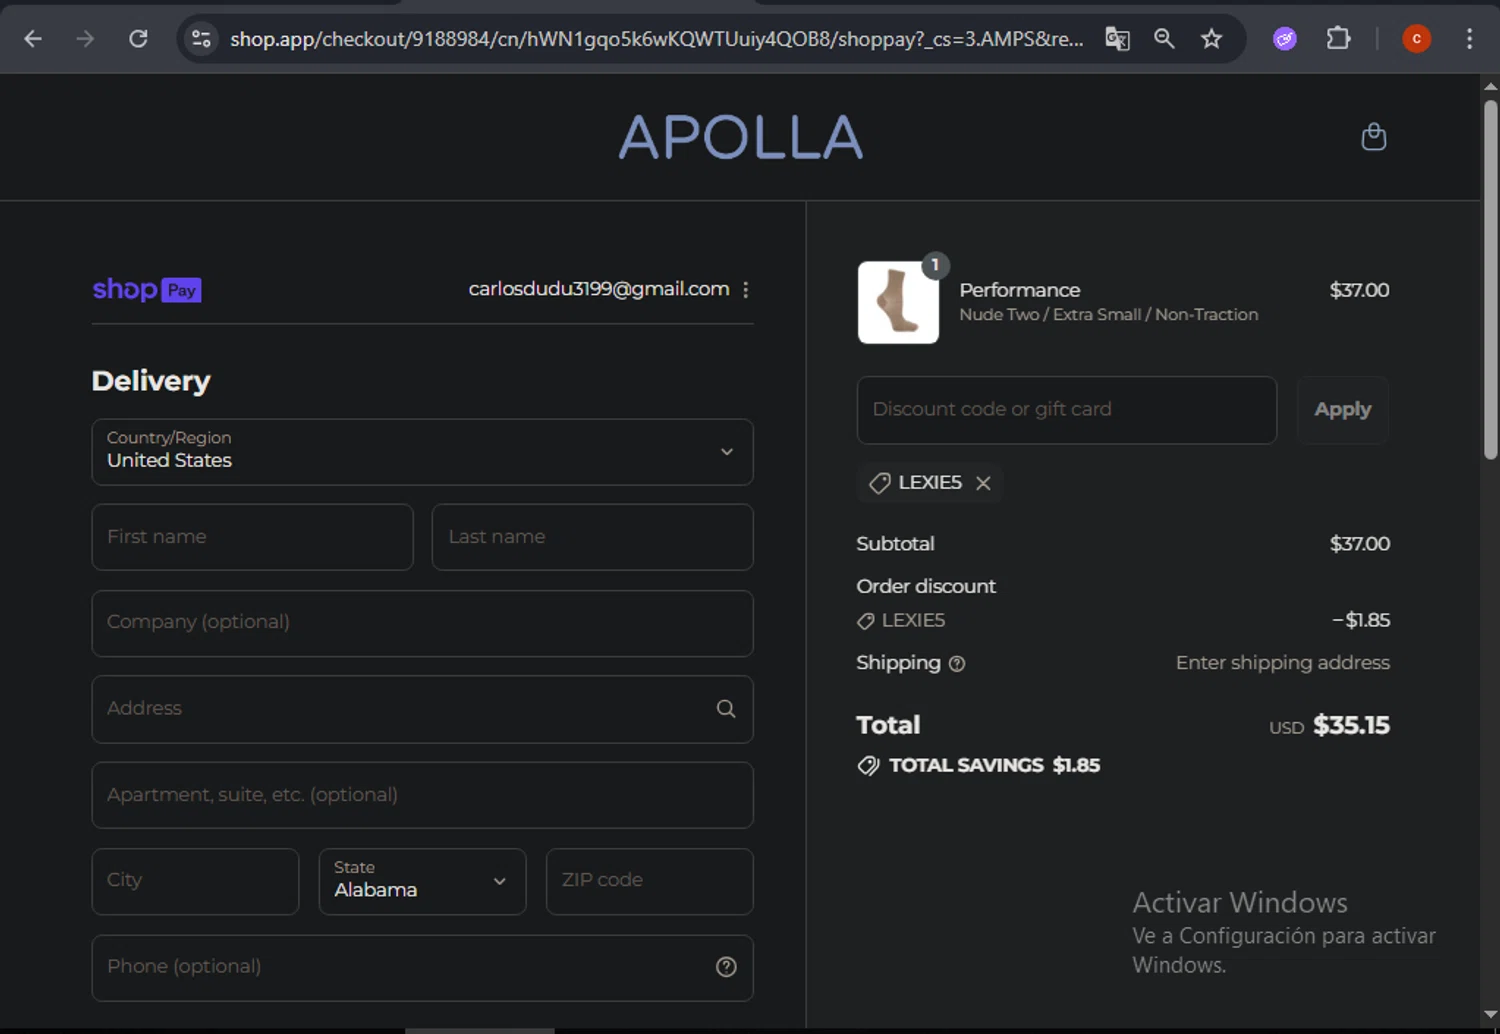Focus the First name field
Viewport: 1500px width, 1034px height.
pos(252,537)
